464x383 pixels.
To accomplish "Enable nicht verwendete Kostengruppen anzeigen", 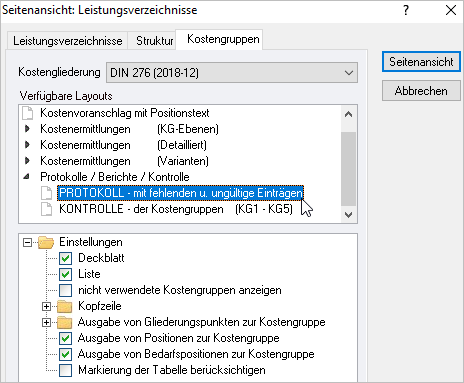I will [x=65, y=290].
